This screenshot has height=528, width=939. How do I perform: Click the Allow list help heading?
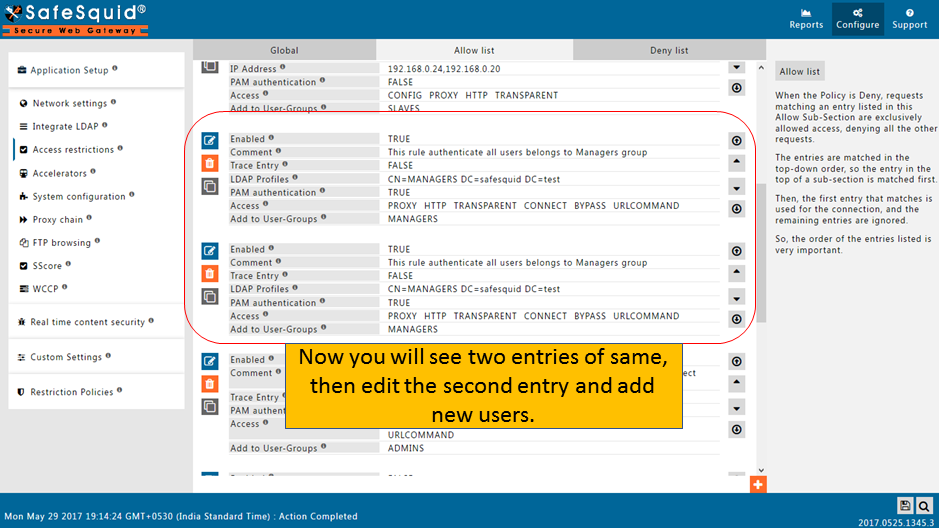pos(799,71)
